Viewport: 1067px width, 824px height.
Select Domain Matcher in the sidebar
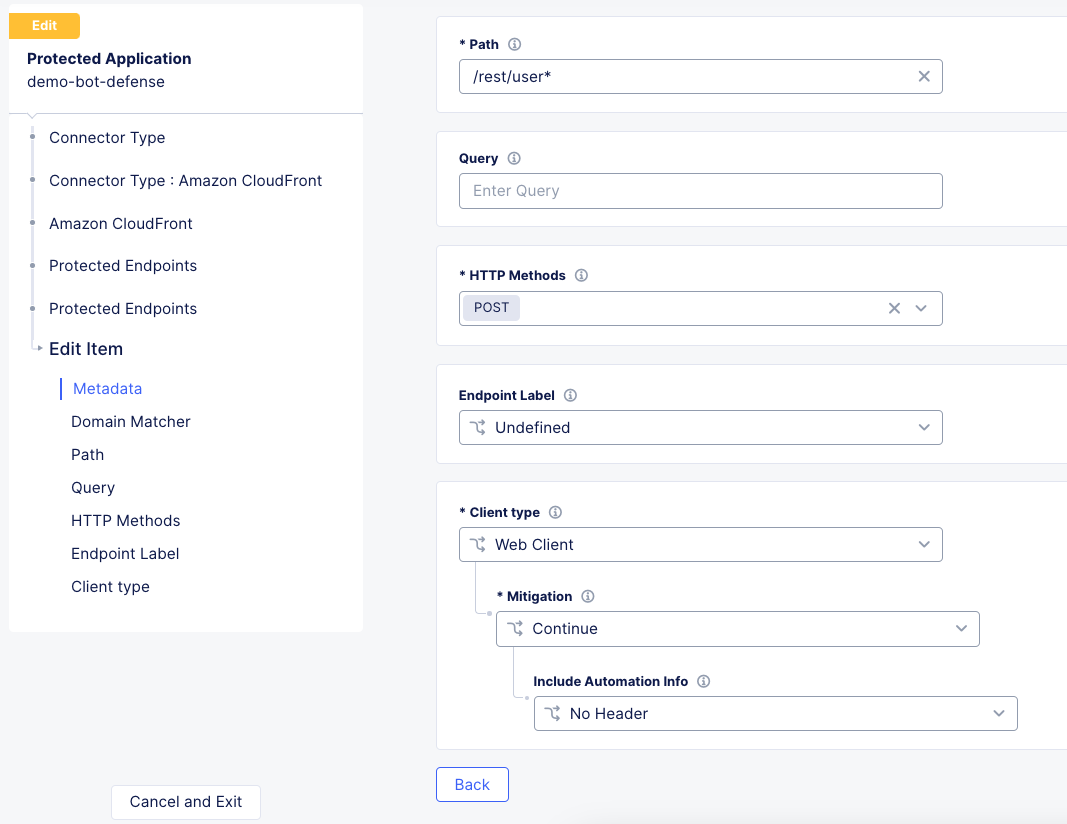point(130,421)
